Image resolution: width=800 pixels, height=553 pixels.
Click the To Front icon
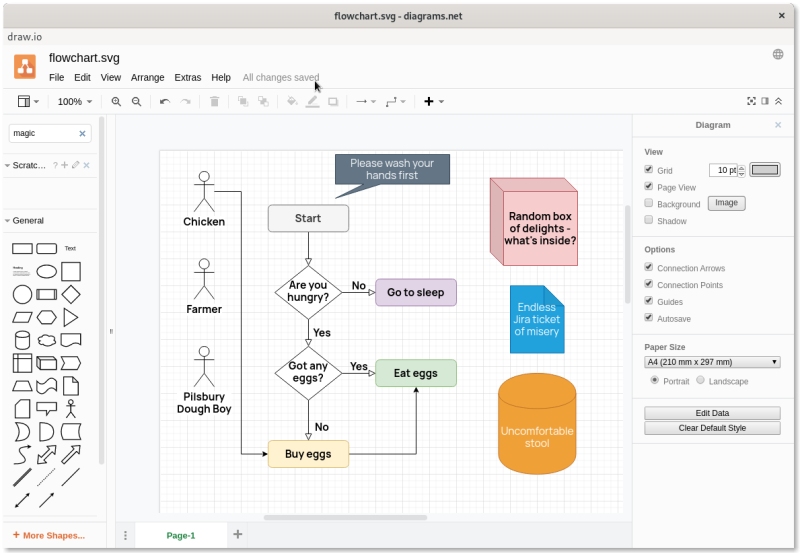pyautogui.click(x=243, y=102)
